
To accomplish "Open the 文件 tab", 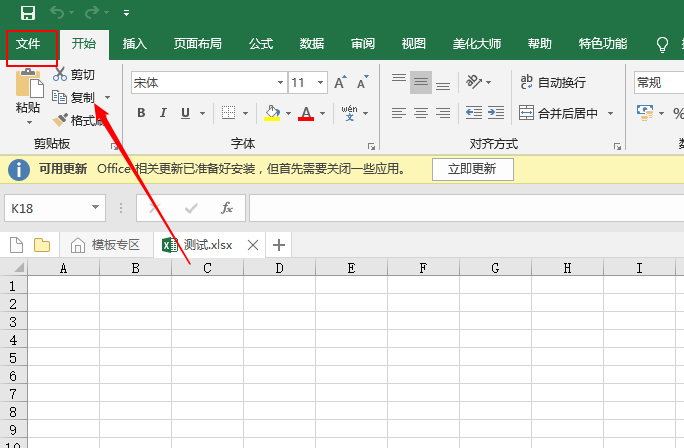I will (28, 44).
